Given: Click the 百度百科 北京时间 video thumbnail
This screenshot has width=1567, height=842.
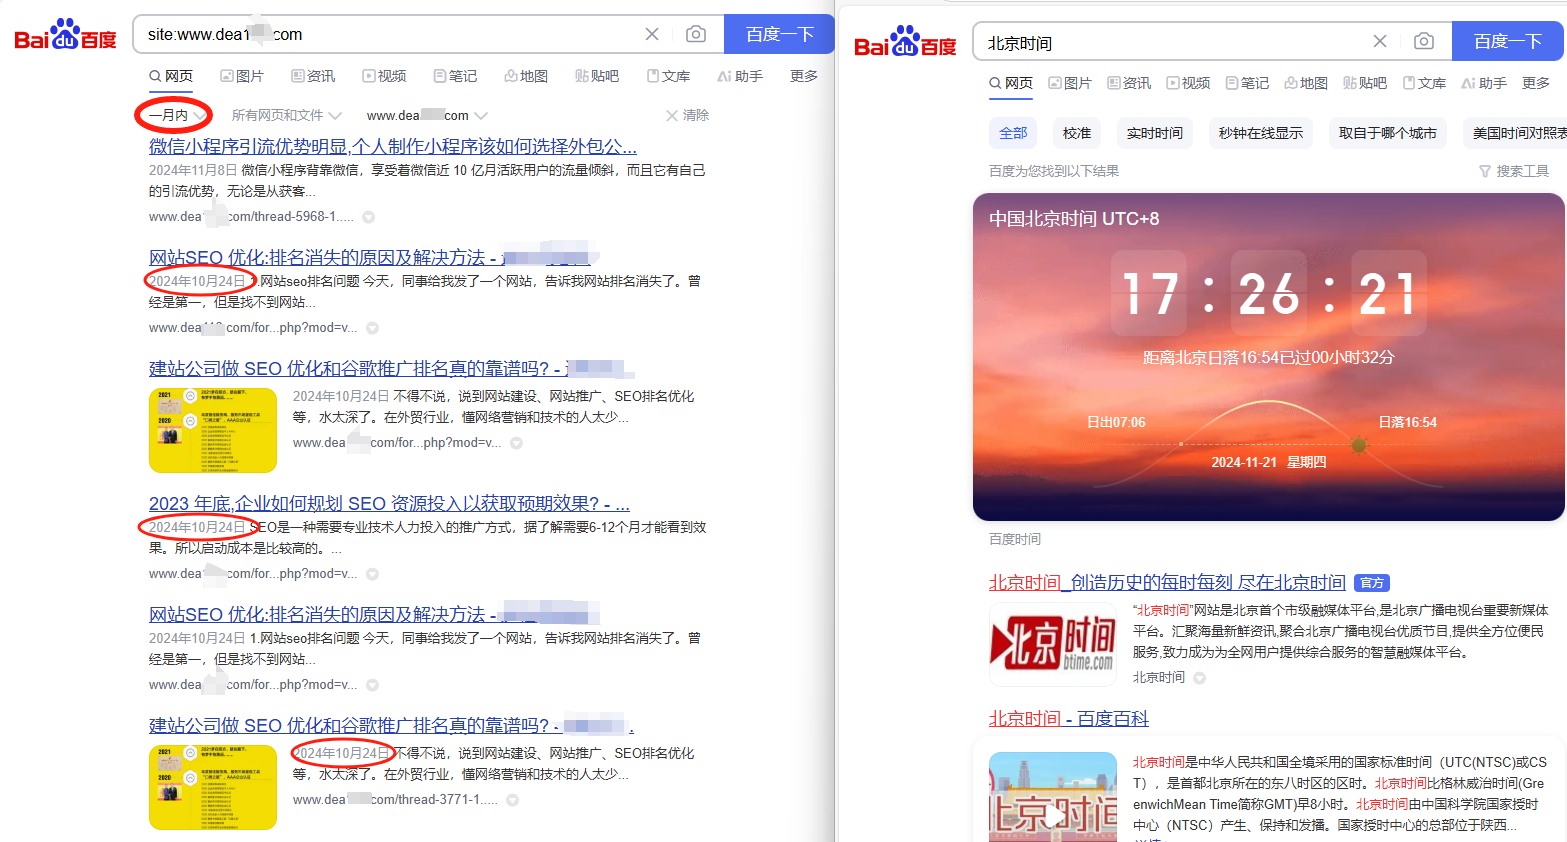Looking at the screenshot, I should coord(1053,797).
